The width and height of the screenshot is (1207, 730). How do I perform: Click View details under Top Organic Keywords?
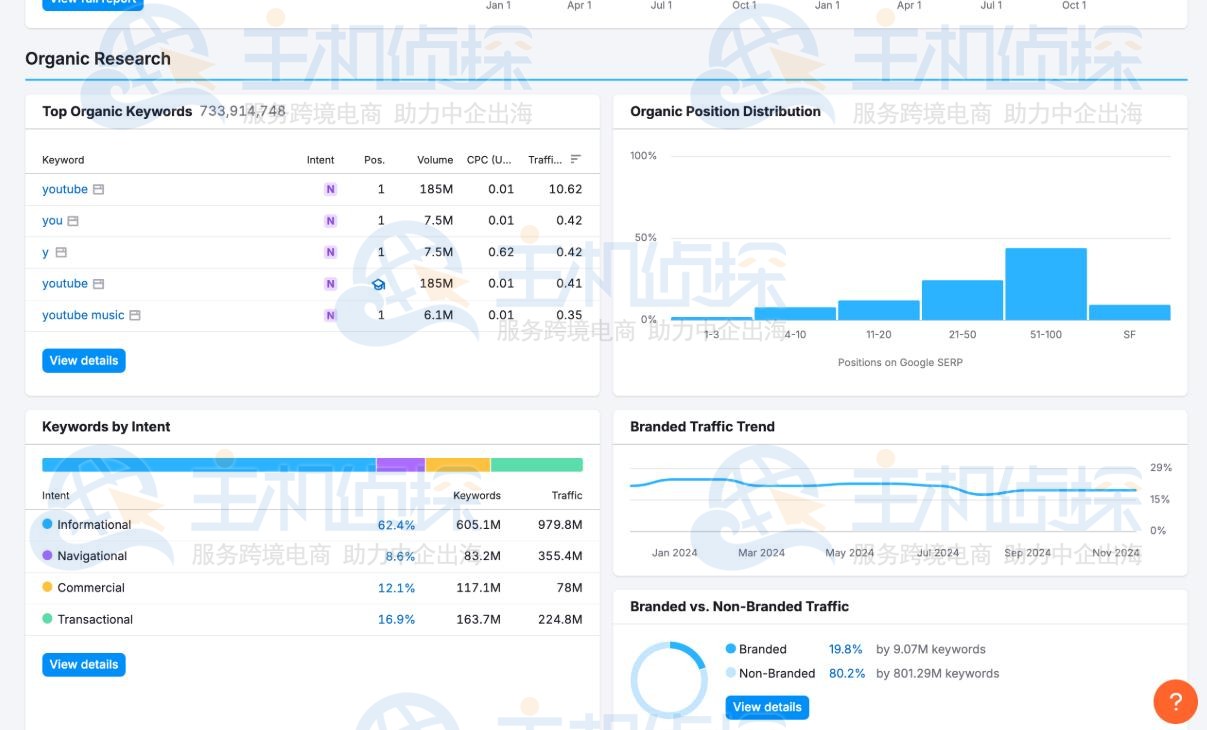tap(83, 360)
